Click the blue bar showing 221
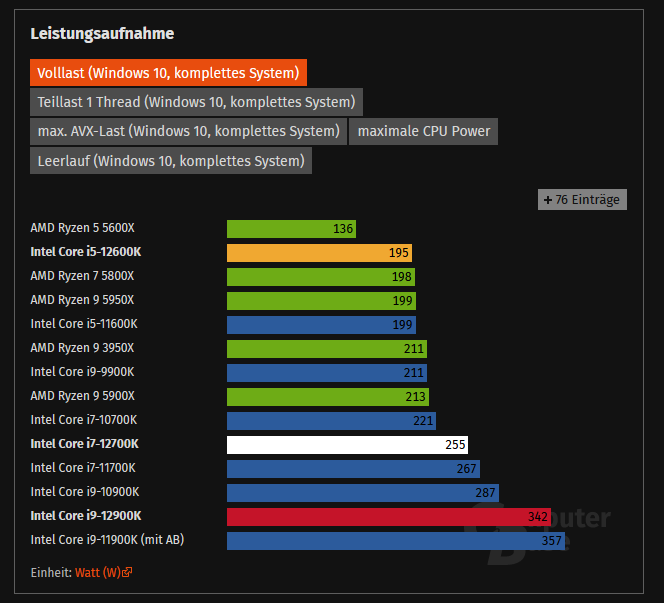The height and width of the screenshot is (603, 664). tap(332, 421)
